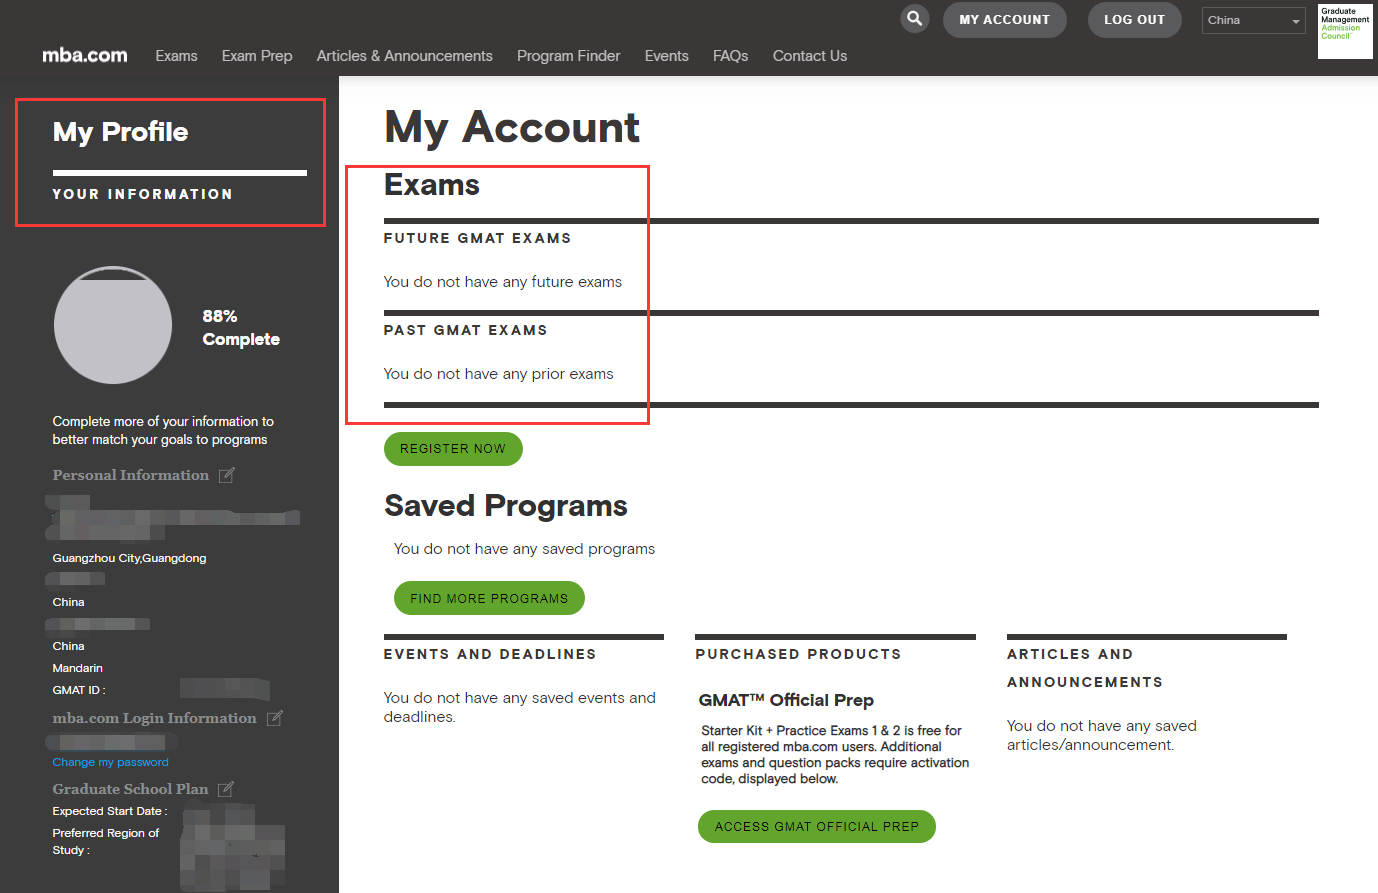
Task: Click the REGISTER NOW button
Action: point(453,449)
